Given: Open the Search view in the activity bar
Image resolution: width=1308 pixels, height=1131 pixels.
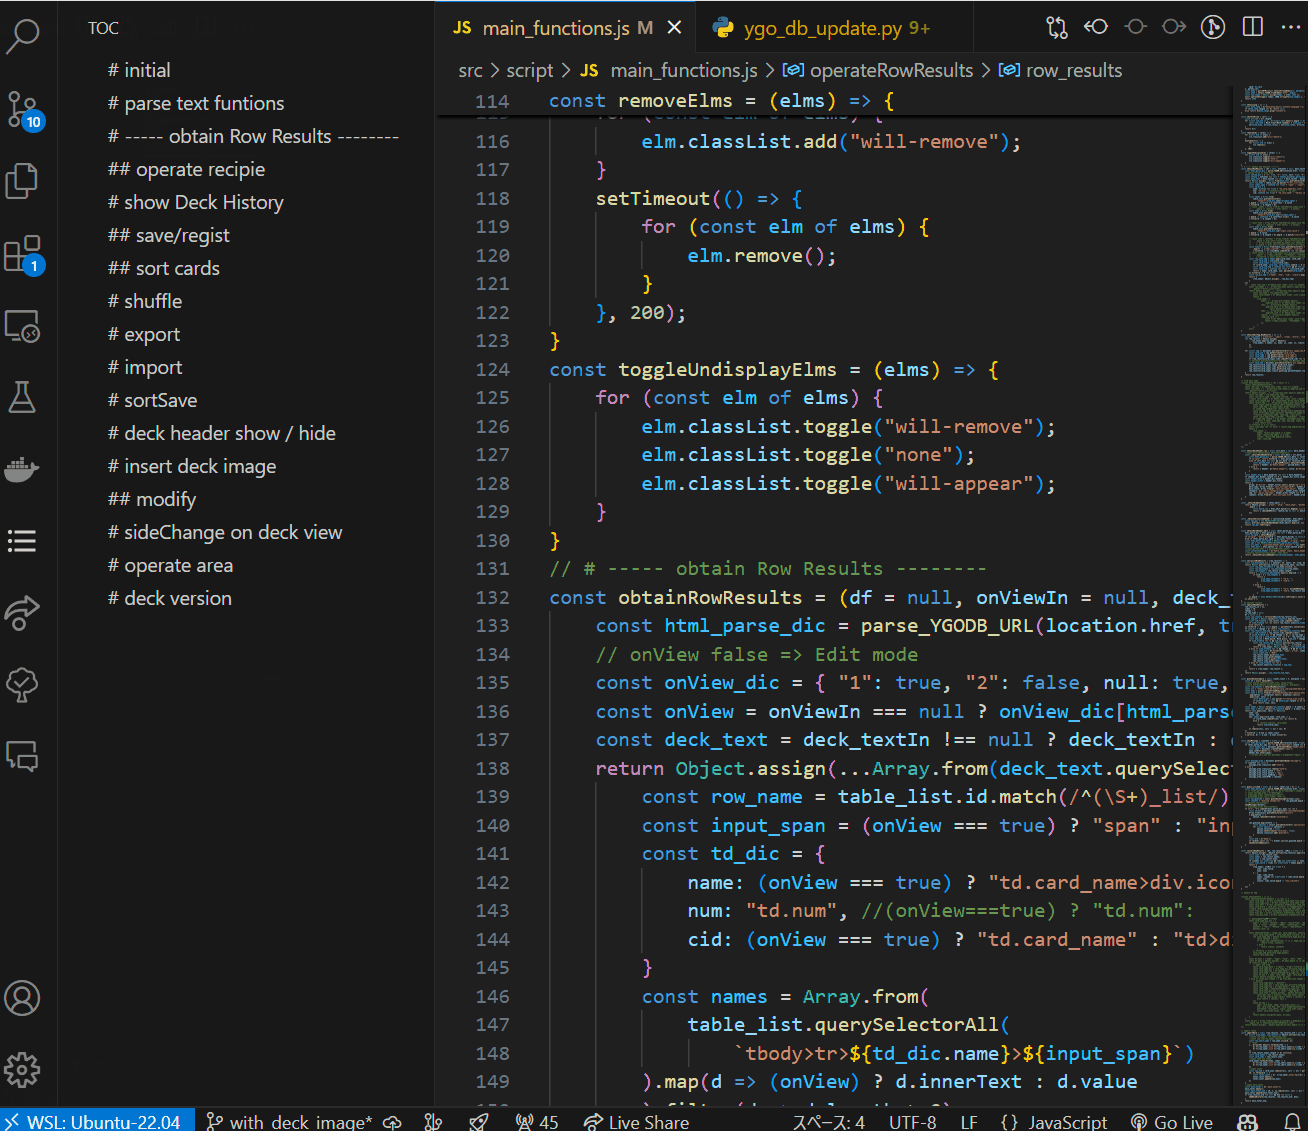Looking at the screenshot, I should coord(24,36).
